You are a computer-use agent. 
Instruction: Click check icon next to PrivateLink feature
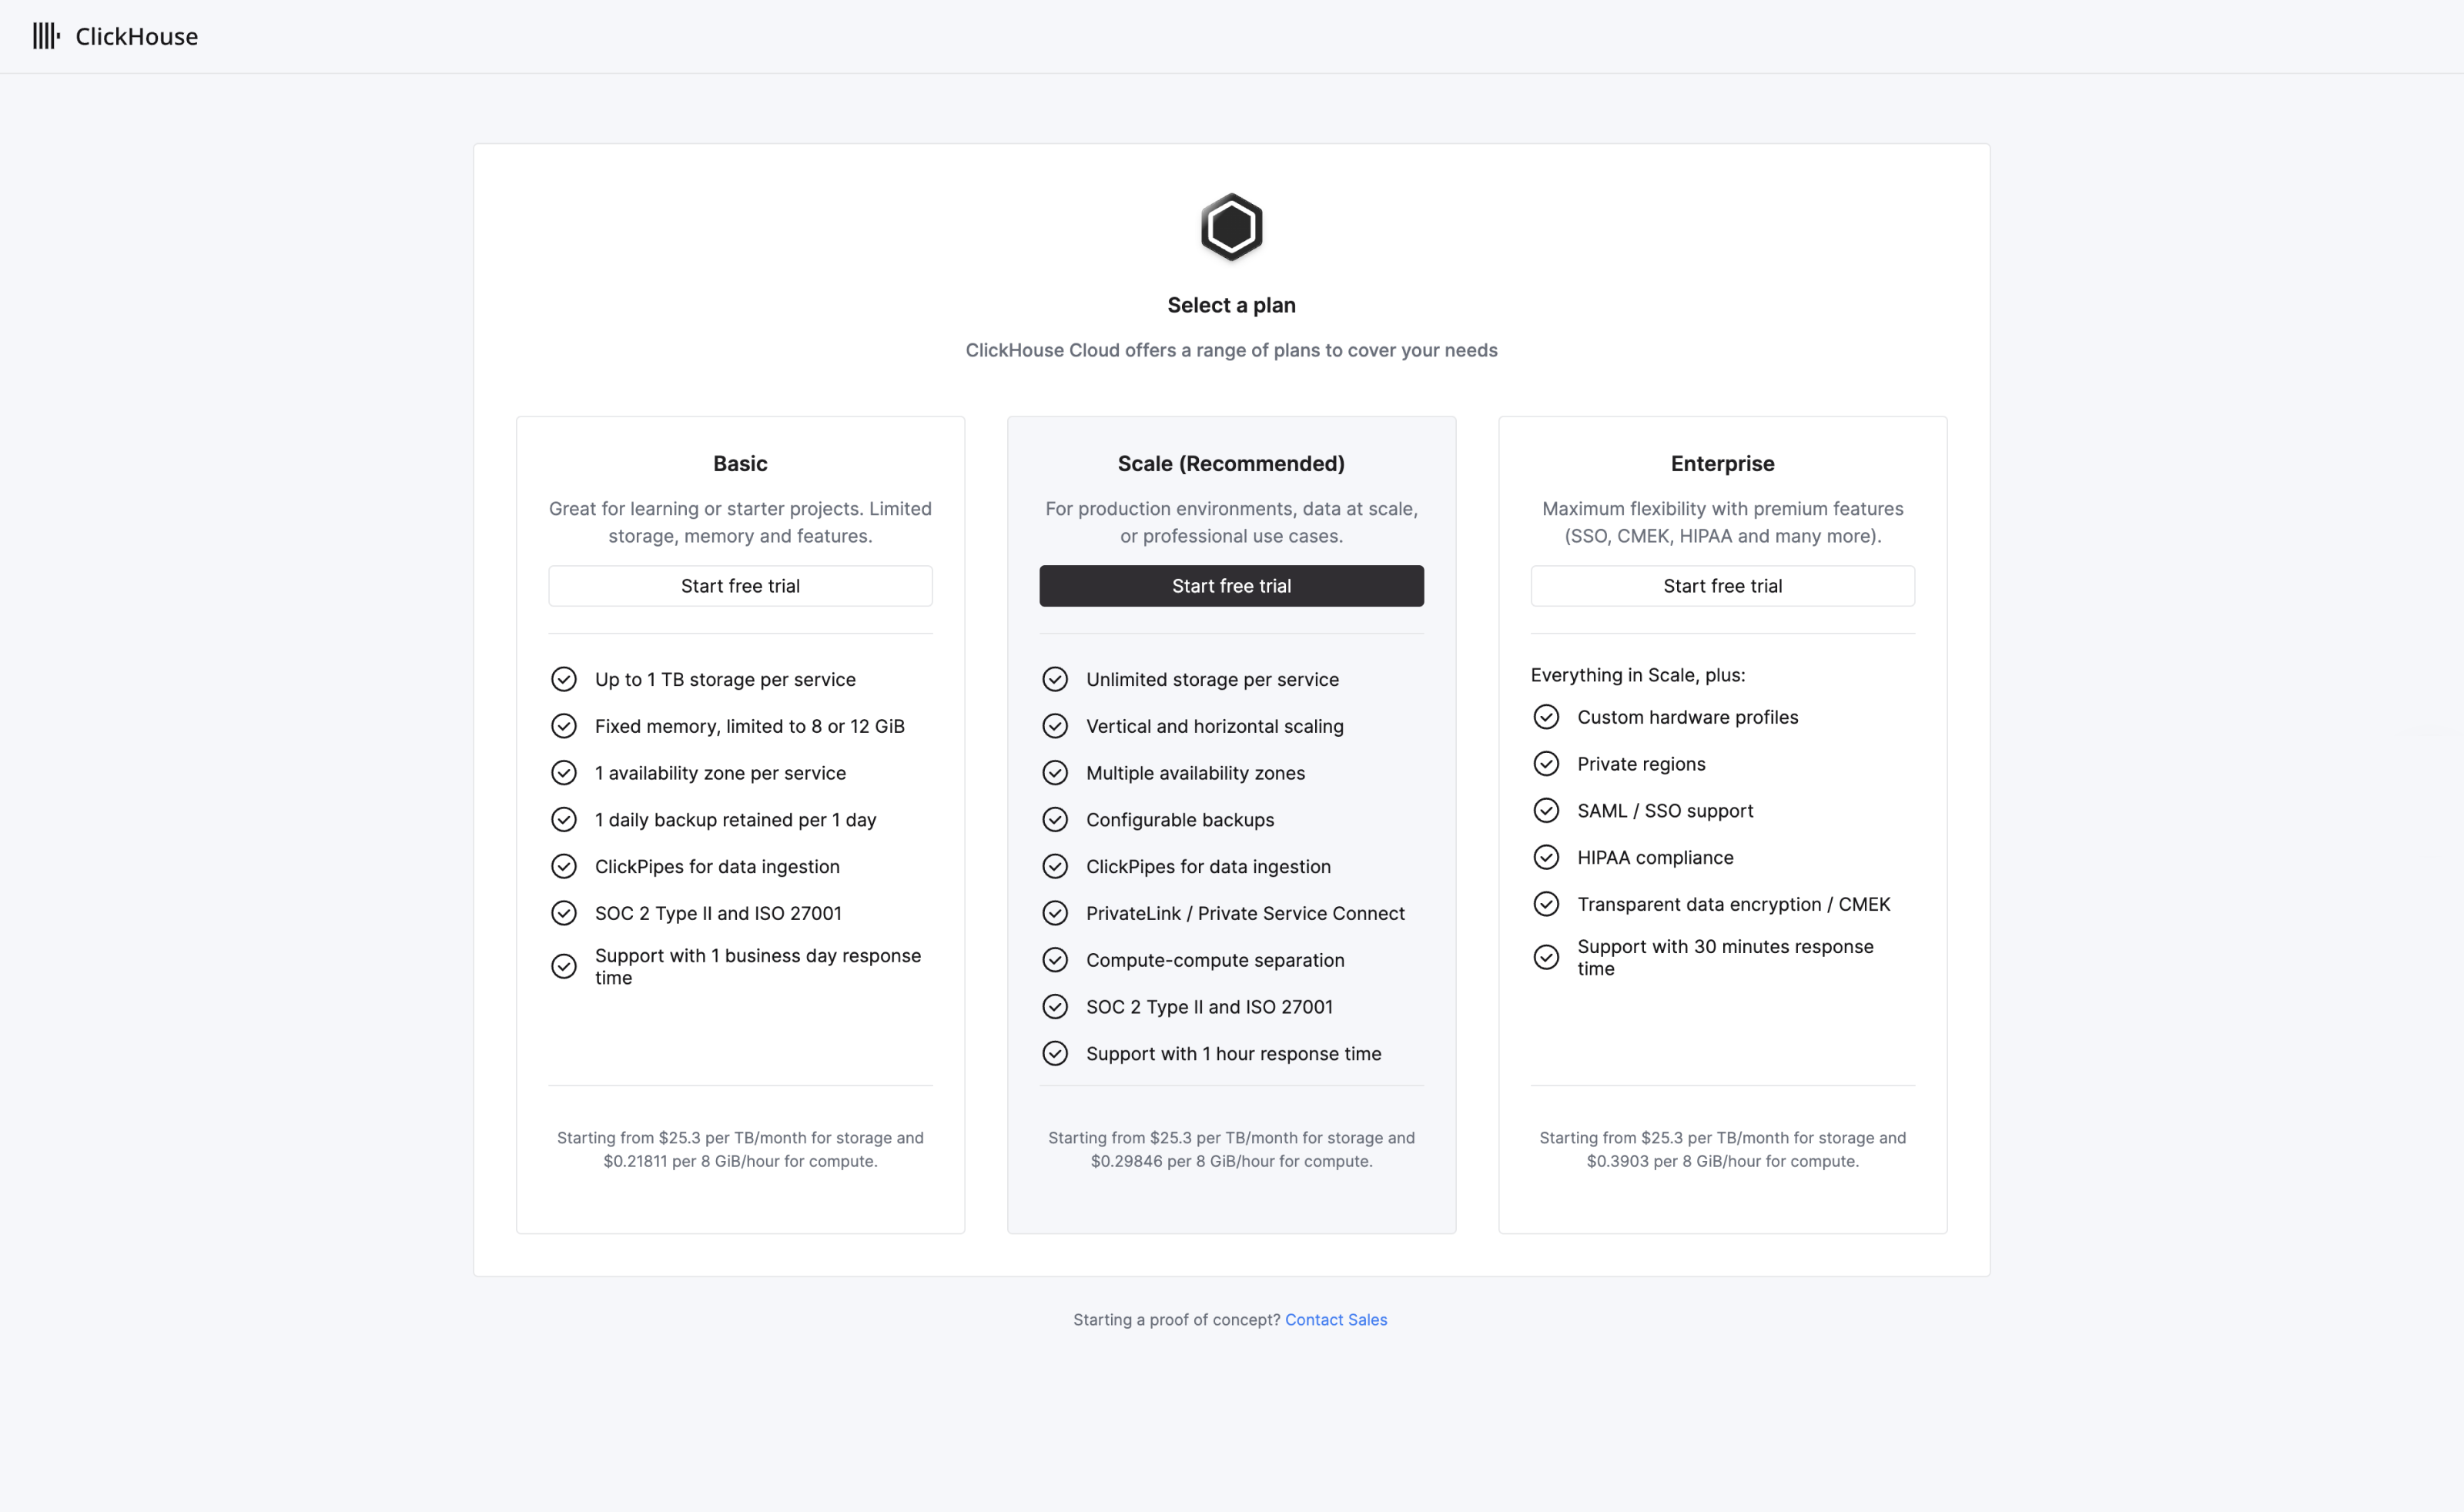[1055, 913]
